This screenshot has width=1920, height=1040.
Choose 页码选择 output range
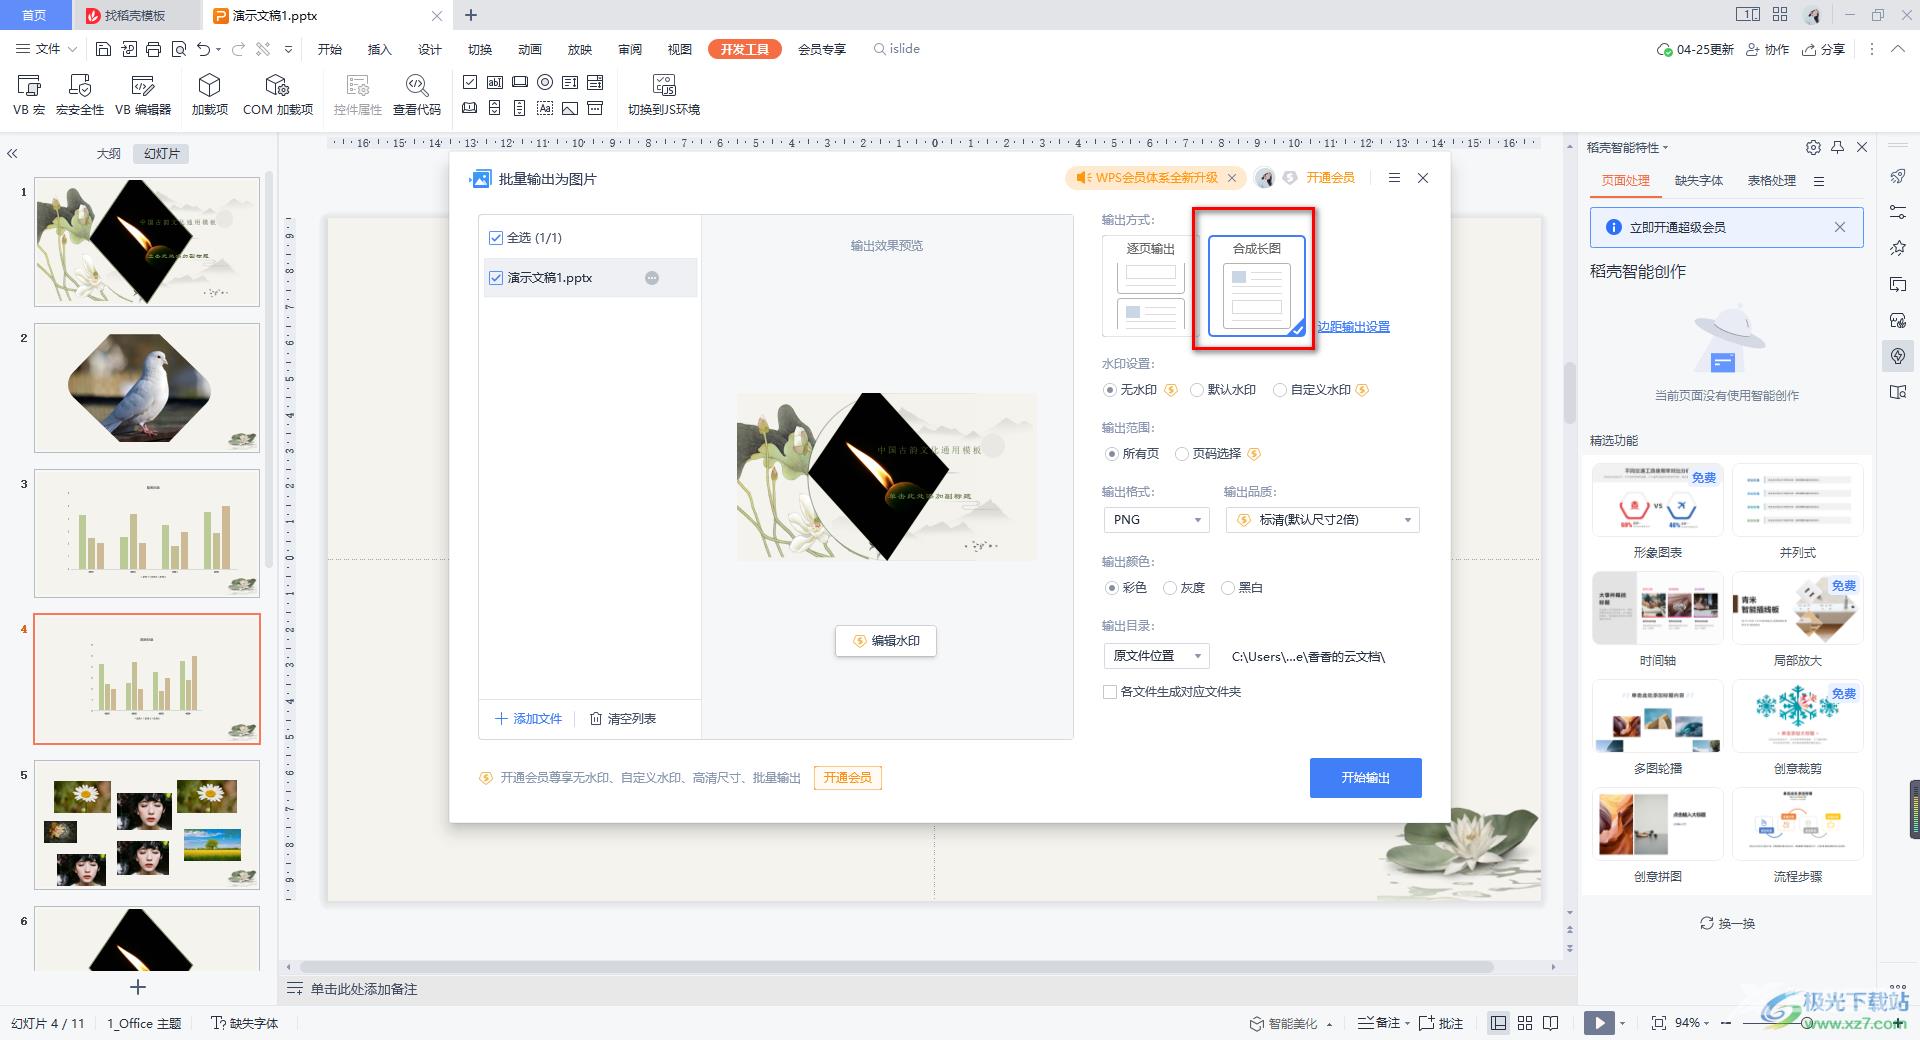click(1181, 454)
